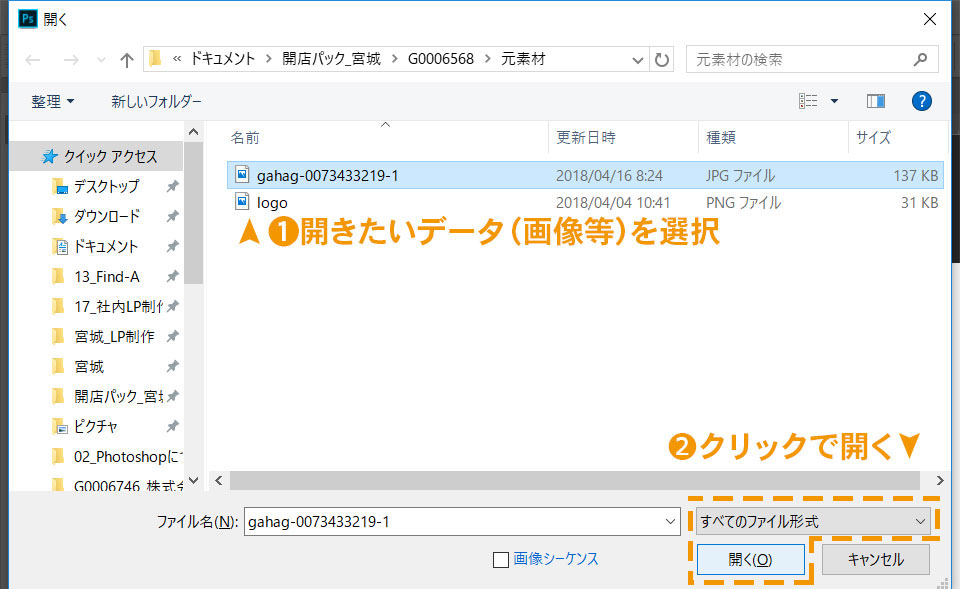Click horizontal scrollbar right arrow
960x589 pixels.
[940, 481]
